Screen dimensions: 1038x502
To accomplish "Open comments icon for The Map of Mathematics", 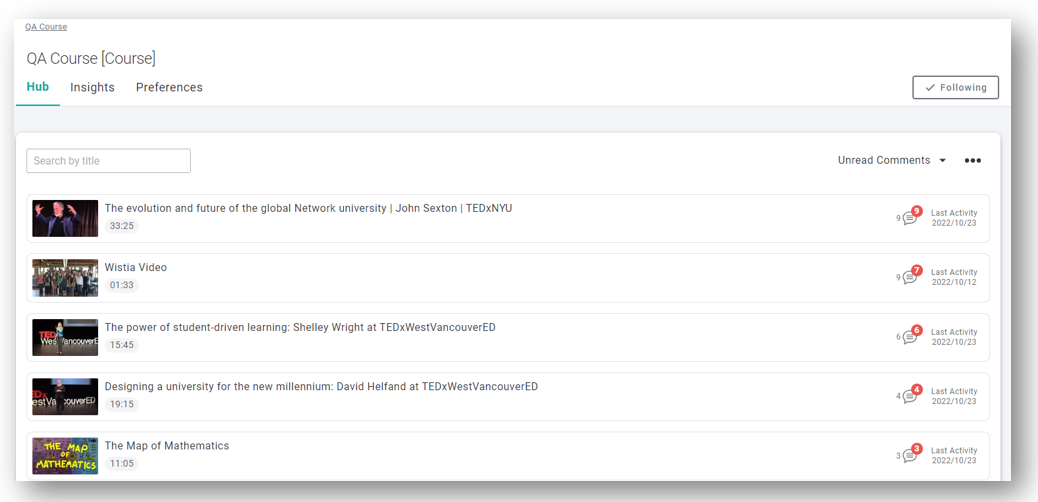I will point(910,456).
